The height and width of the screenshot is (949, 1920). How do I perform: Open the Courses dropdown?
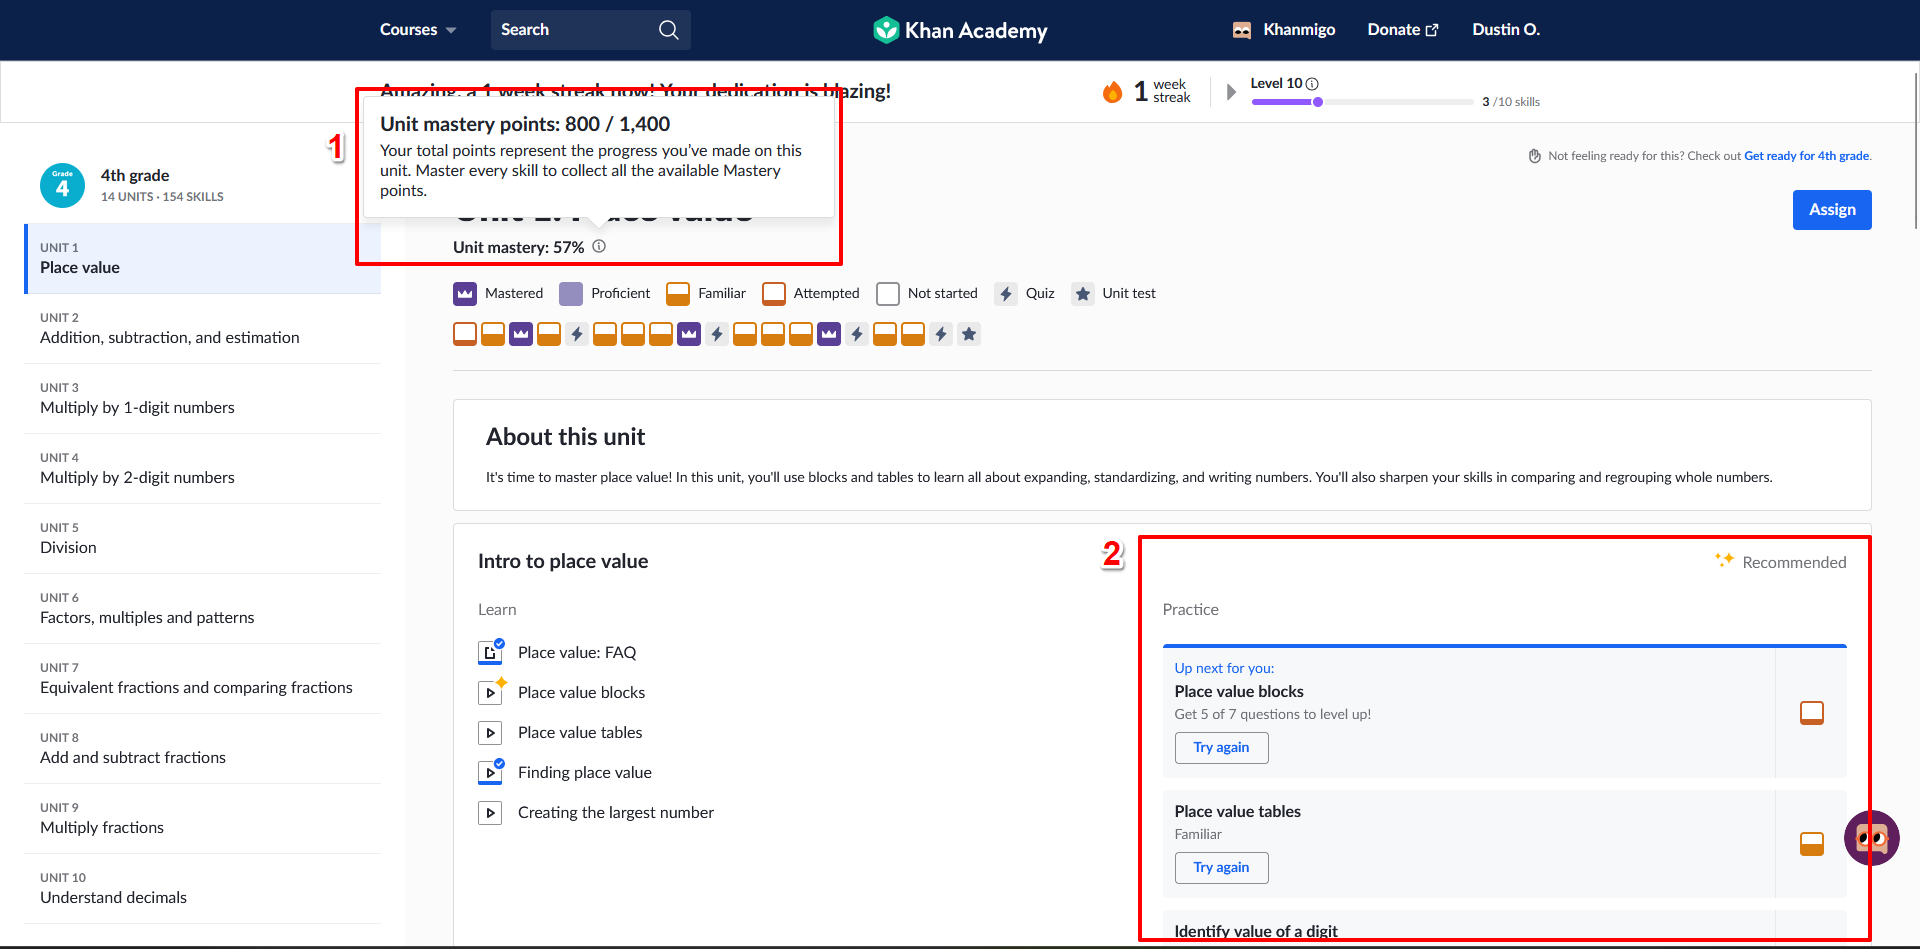[x=416, y=29]
